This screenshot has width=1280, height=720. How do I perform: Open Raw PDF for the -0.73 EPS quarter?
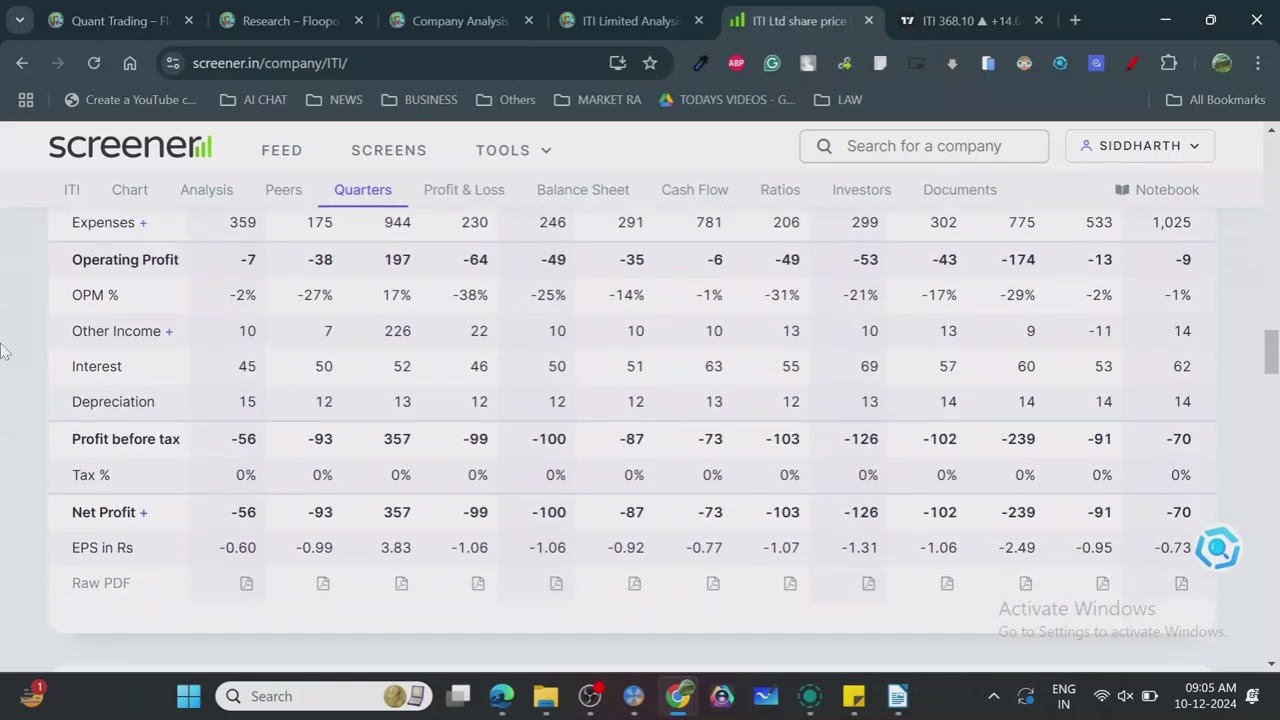coord(1181,584)
